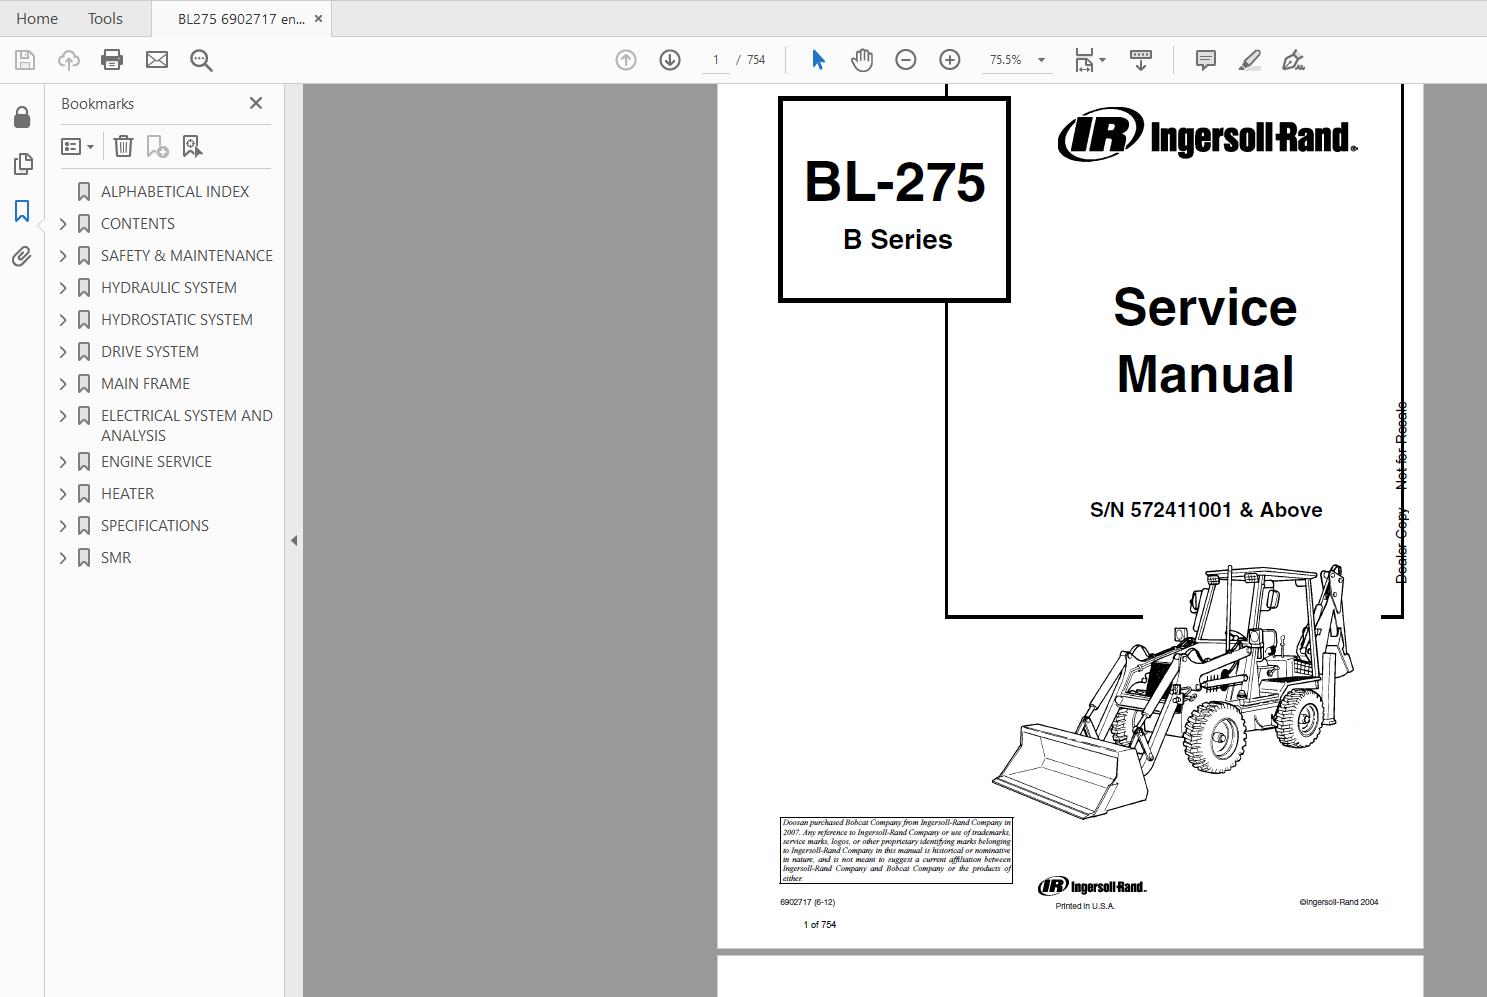The image size is (1487, 997).
Task: Jump to HYDRAULIC SYSTEM bookmark
Action: (169, 287)
